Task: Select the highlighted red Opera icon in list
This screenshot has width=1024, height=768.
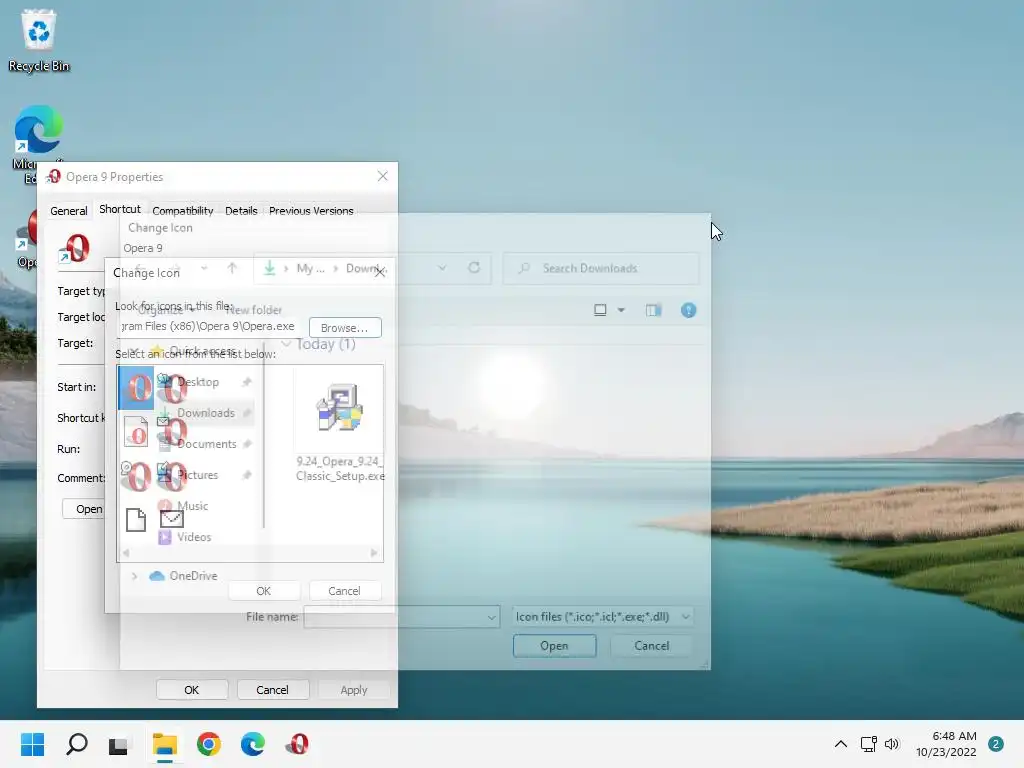Action: [136, 388]
